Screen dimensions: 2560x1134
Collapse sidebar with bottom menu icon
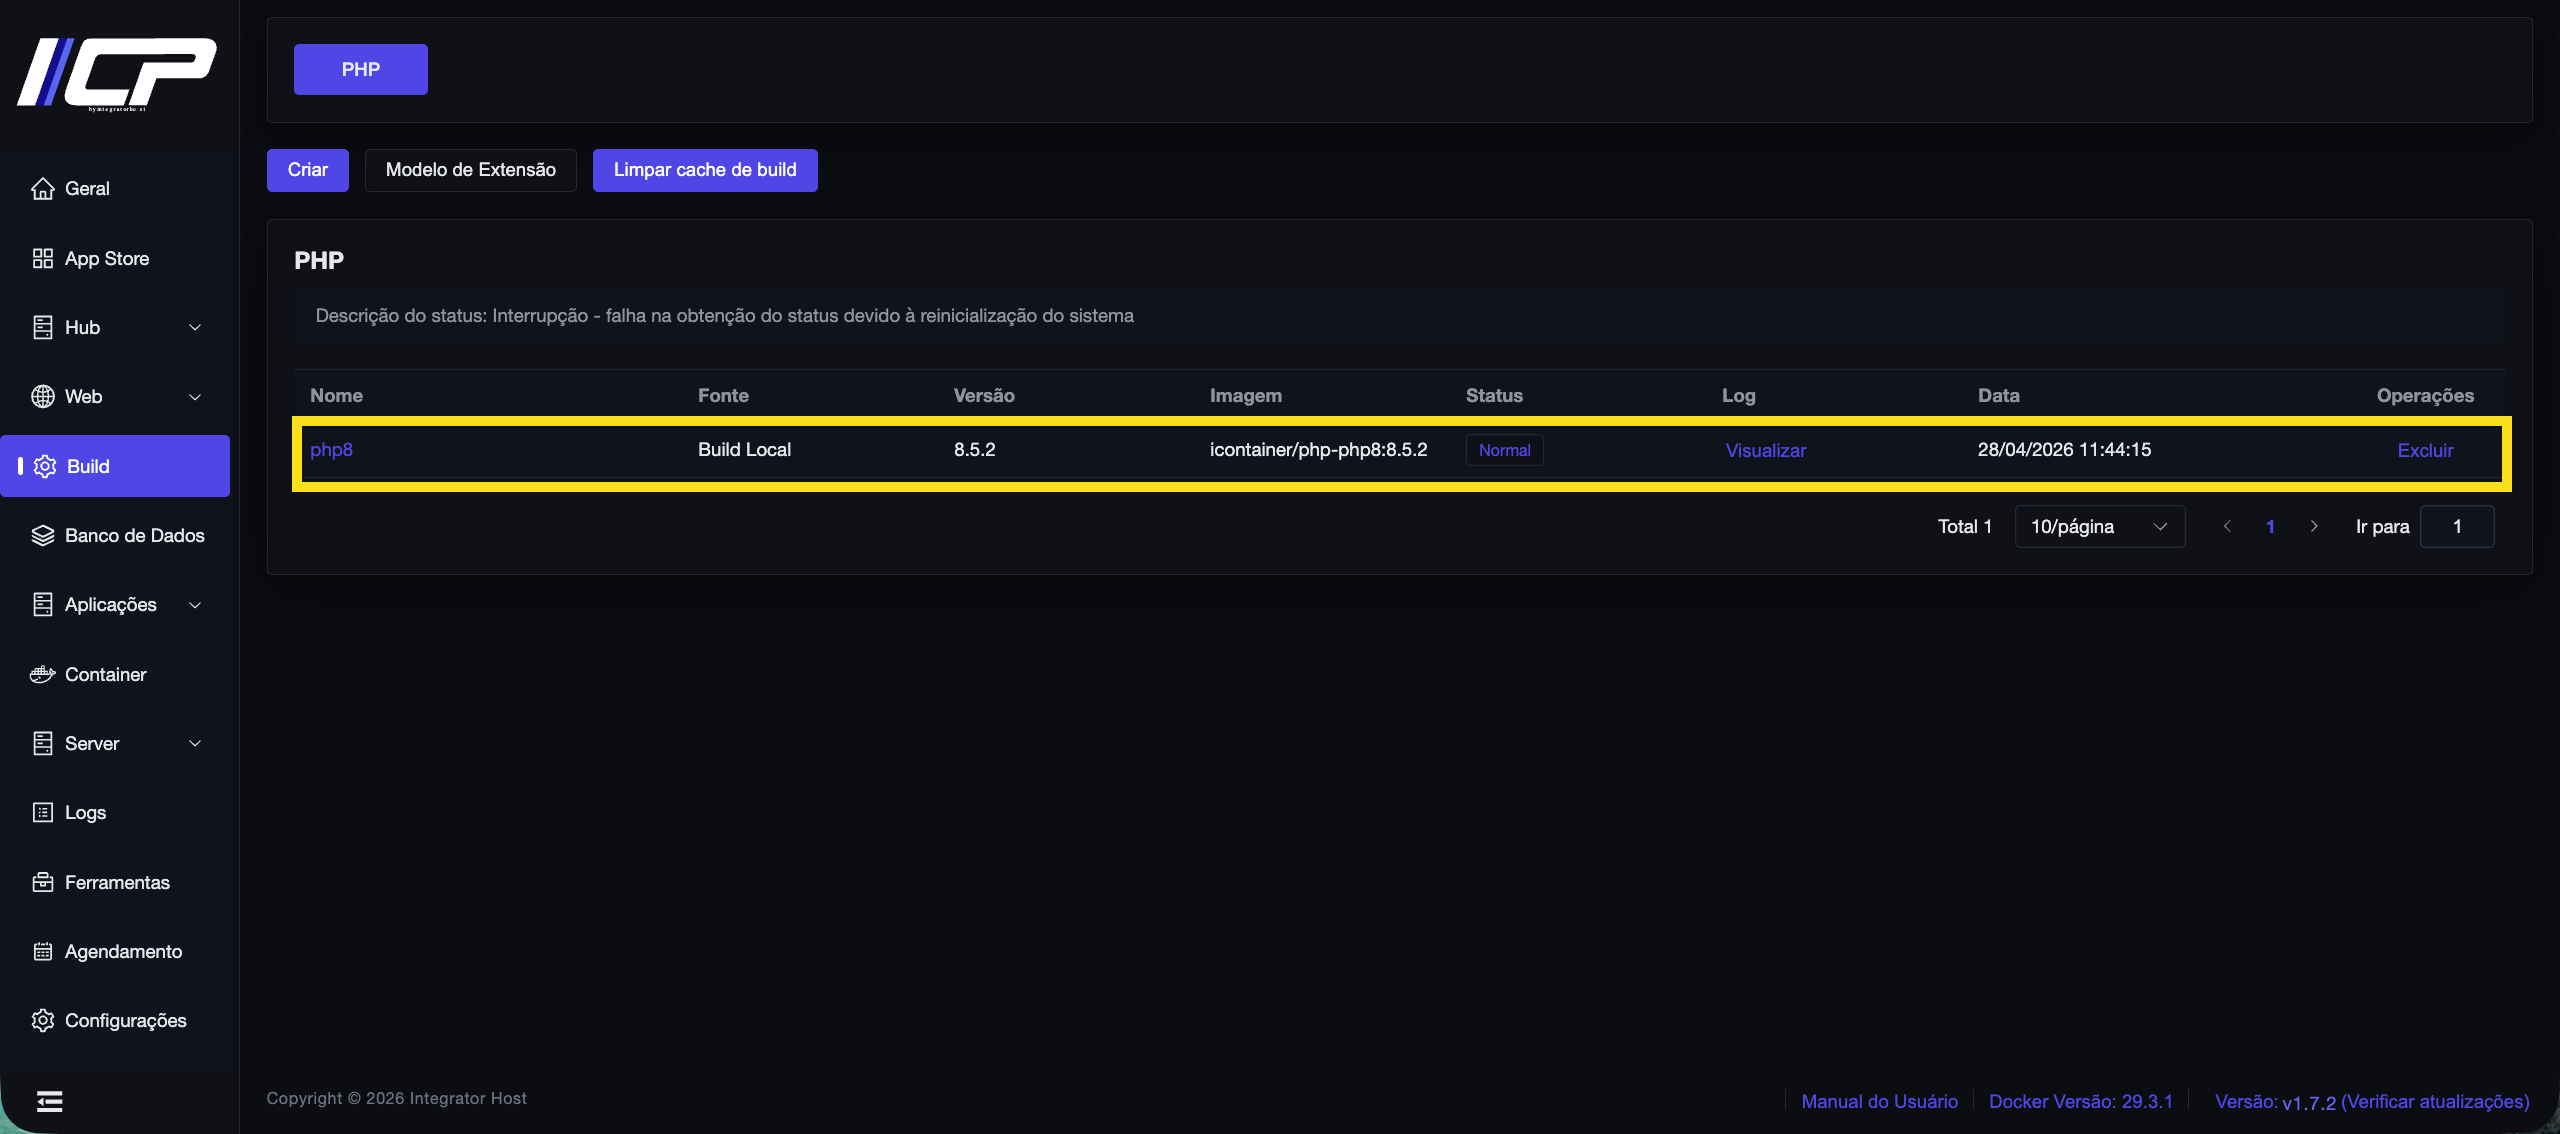[49, 1101]
